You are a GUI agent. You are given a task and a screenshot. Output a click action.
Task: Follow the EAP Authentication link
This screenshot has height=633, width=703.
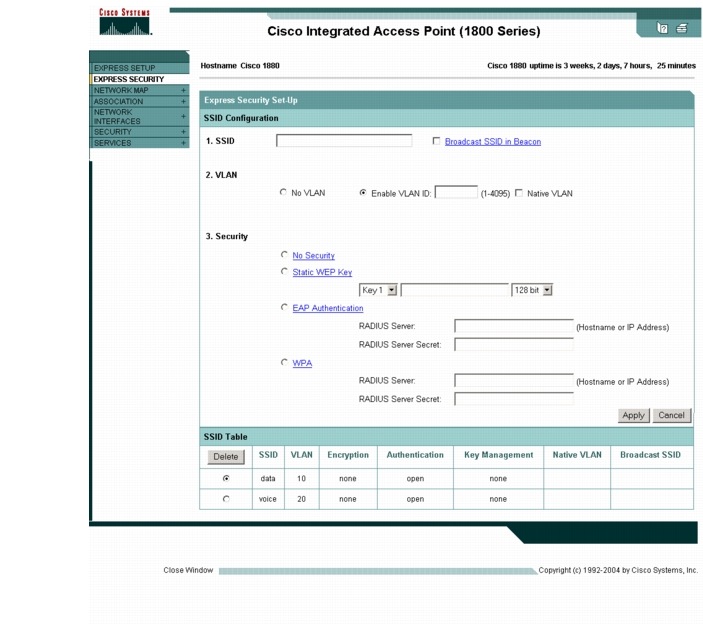(328, 308)
